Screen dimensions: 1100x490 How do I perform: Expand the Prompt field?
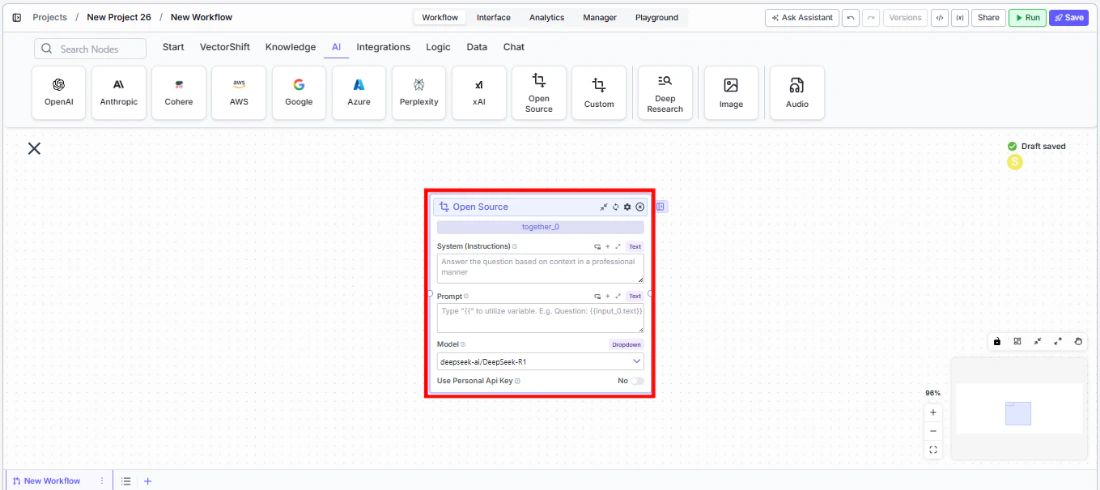(x=618, y=296)
